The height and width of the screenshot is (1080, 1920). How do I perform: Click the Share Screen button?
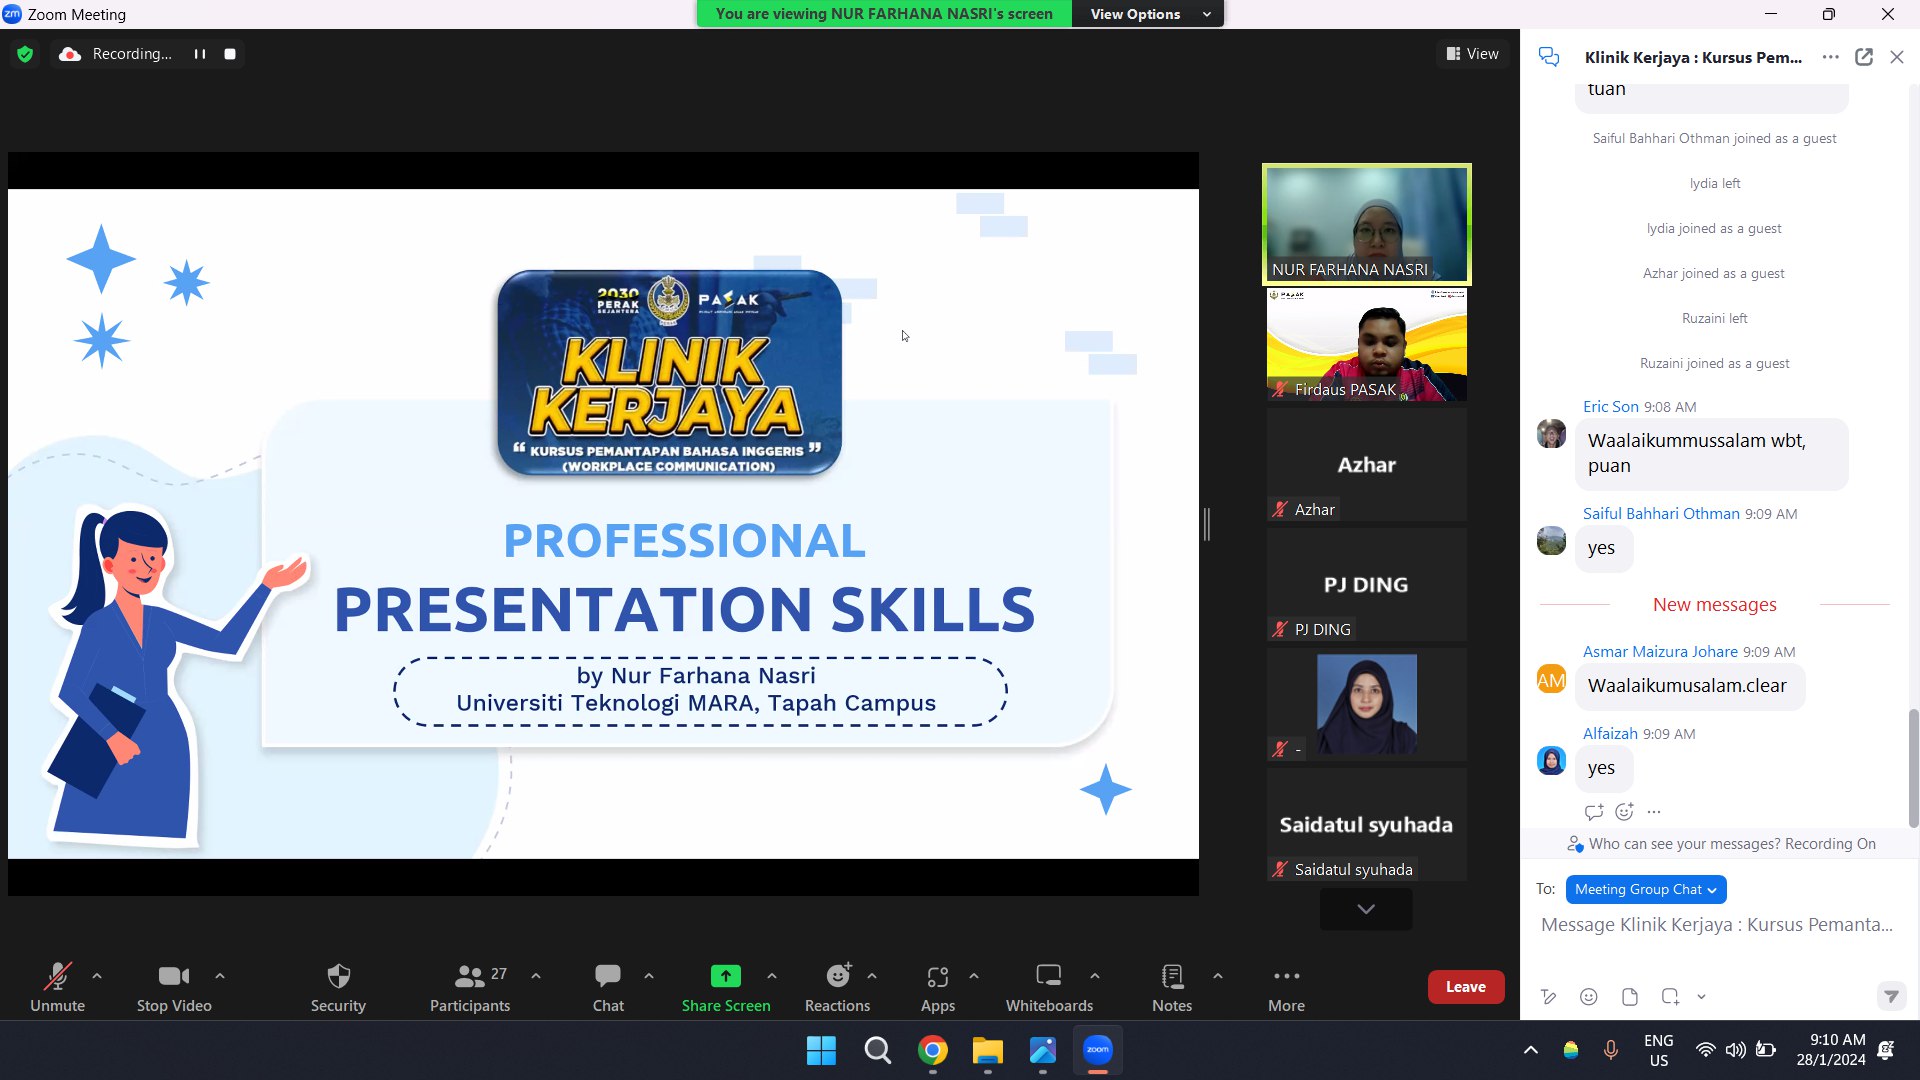point(725,976)
